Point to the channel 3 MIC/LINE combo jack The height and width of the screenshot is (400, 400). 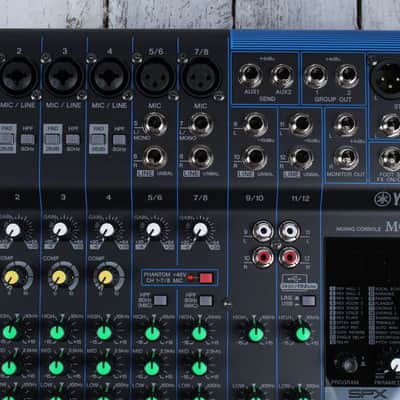63,77
